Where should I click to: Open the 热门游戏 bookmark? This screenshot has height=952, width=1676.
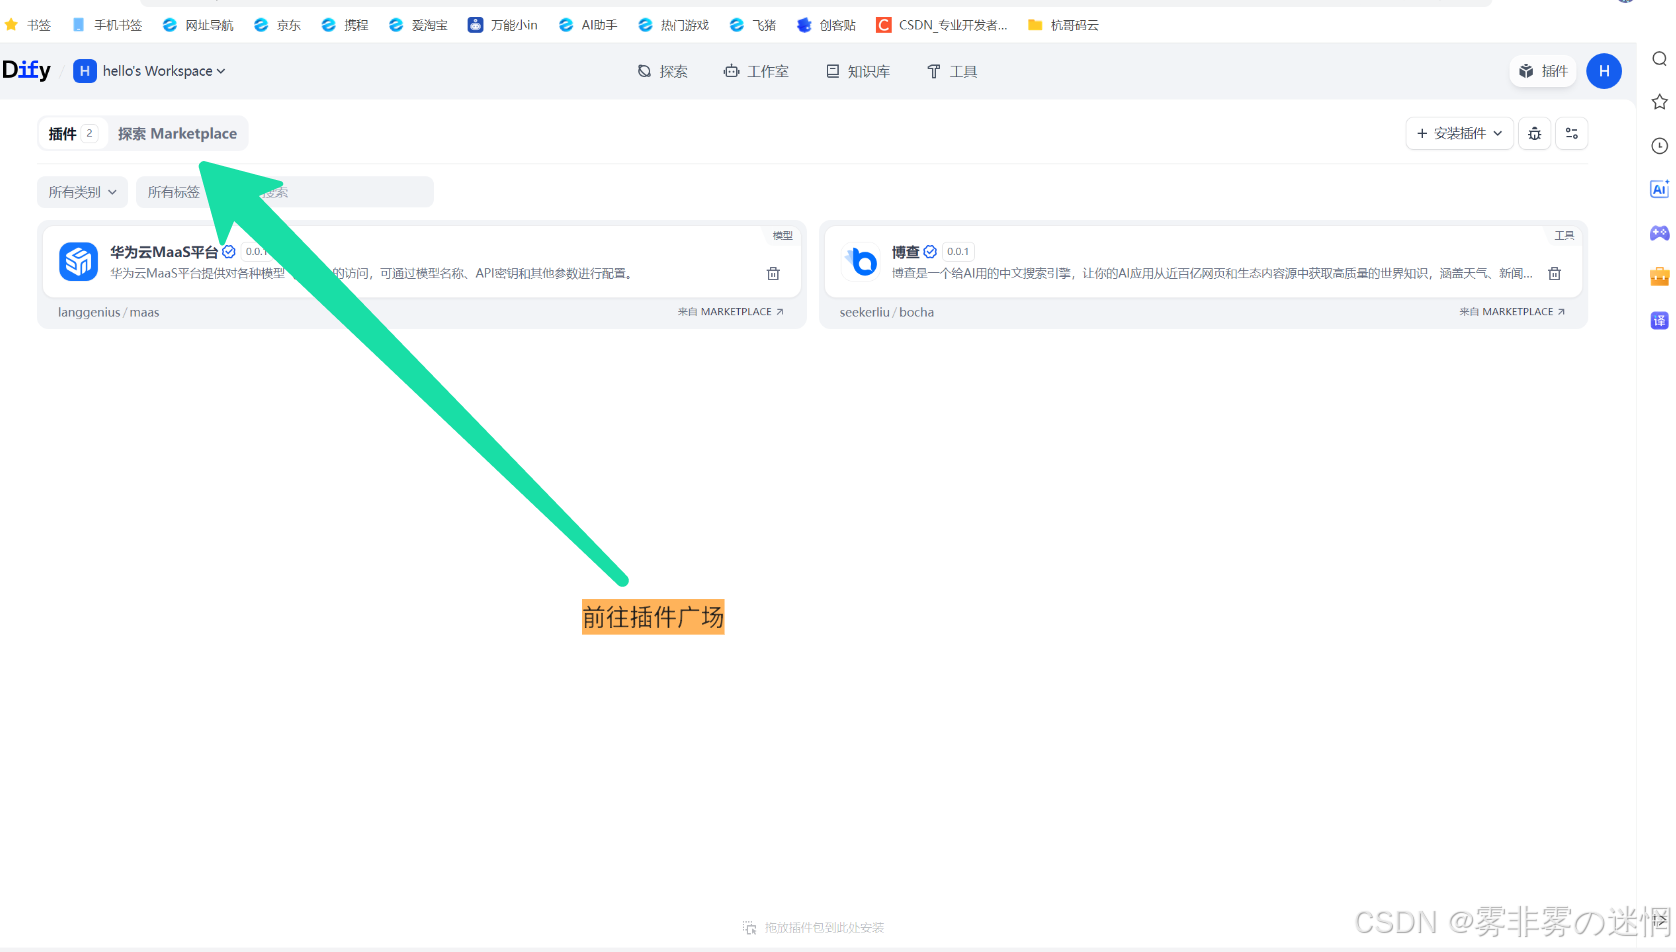[x=674, y=25]
